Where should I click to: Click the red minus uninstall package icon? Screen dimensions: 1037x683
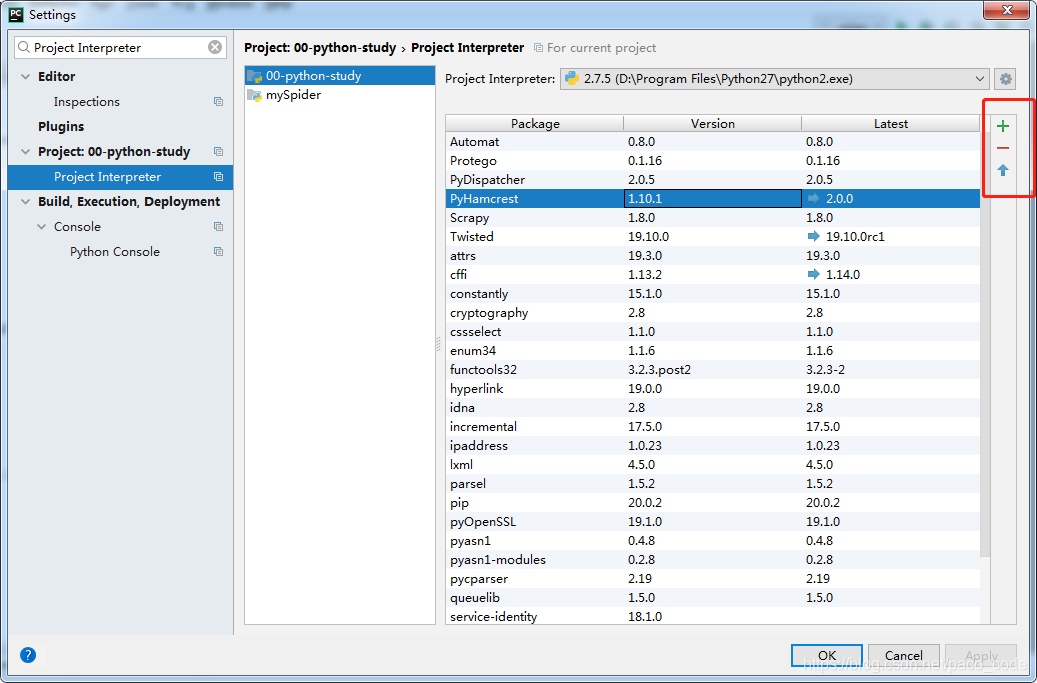(x=1003, y=148)
